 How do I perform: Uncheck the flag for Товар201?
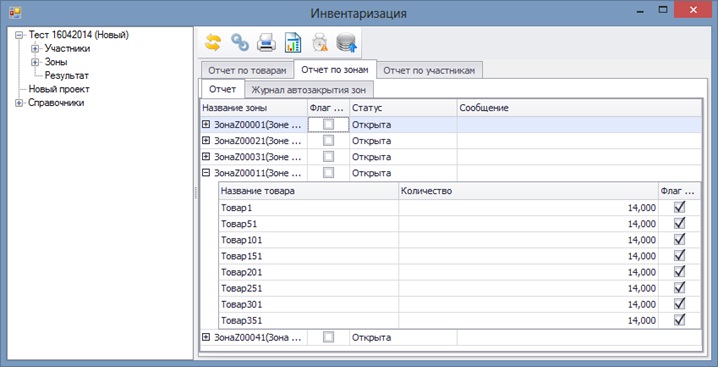click(x=680, y=272)
